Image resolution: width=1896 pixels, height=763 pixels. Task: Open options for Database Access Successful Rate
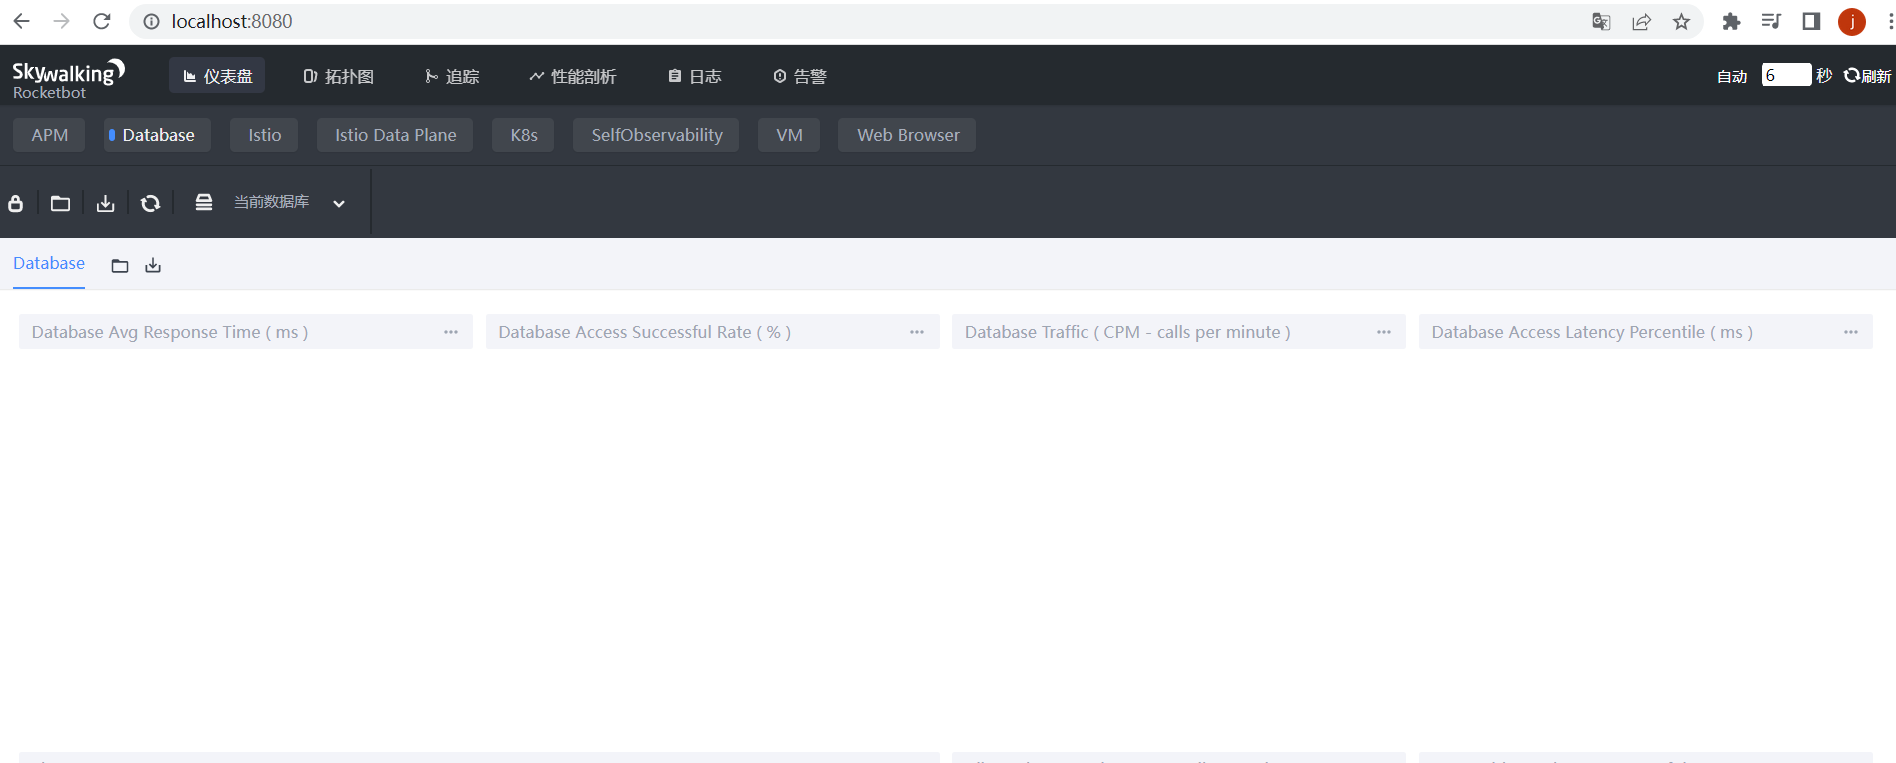(x=917, y=332)
